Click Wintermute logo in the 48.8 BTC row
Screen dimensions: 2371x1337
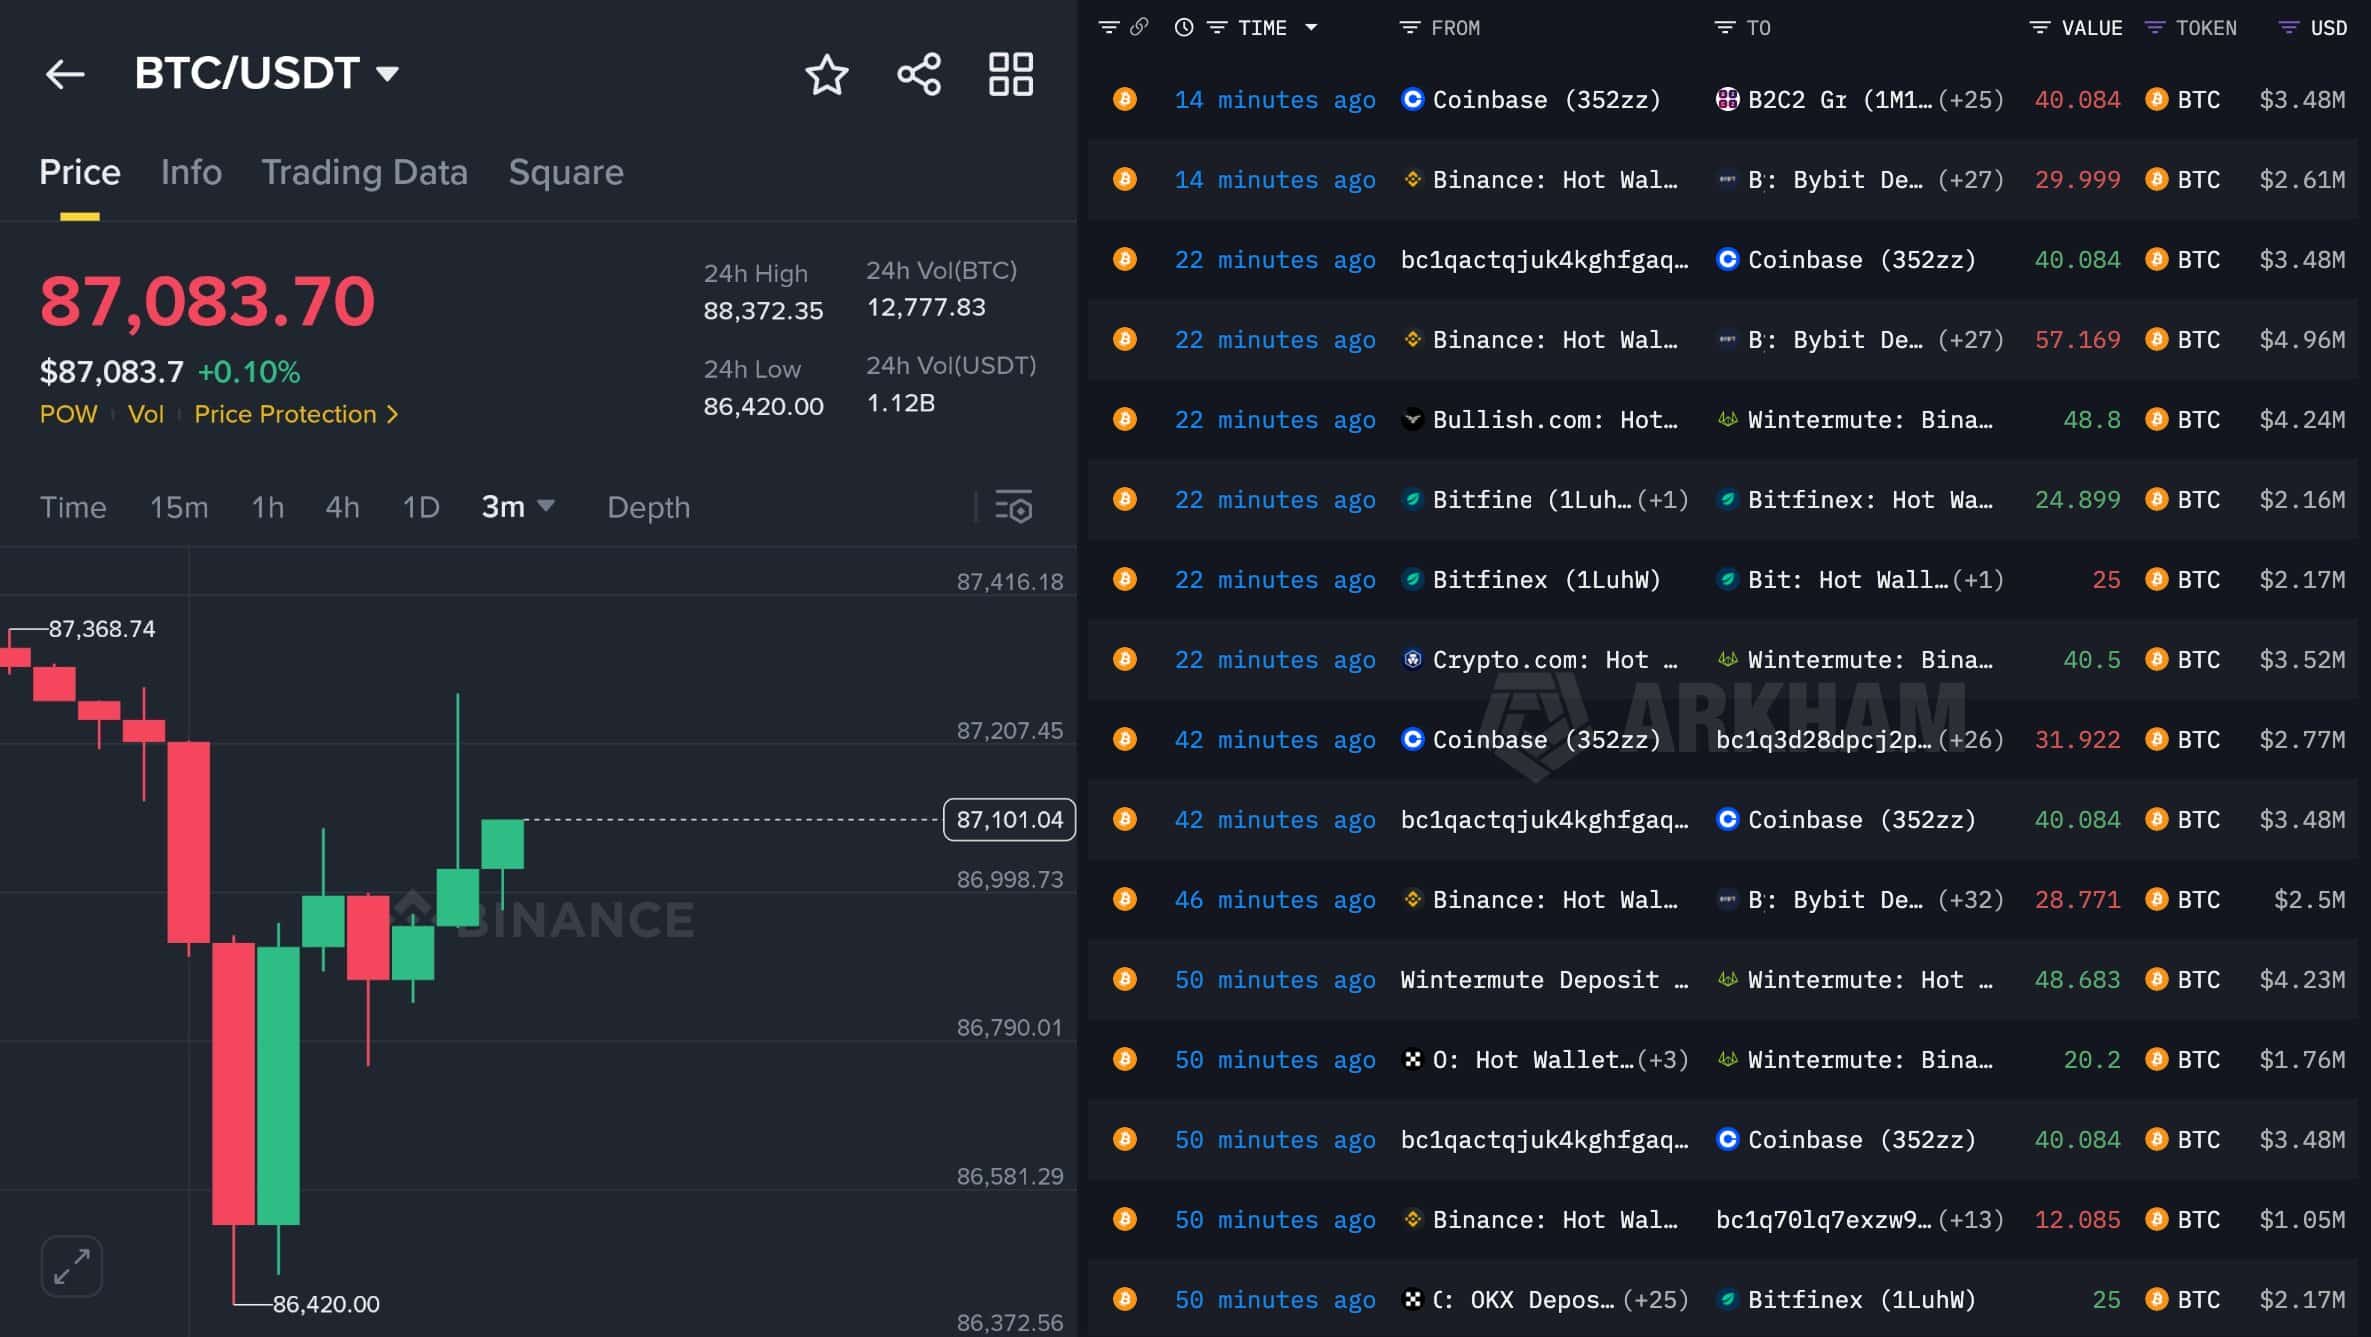pos(1727,419)
